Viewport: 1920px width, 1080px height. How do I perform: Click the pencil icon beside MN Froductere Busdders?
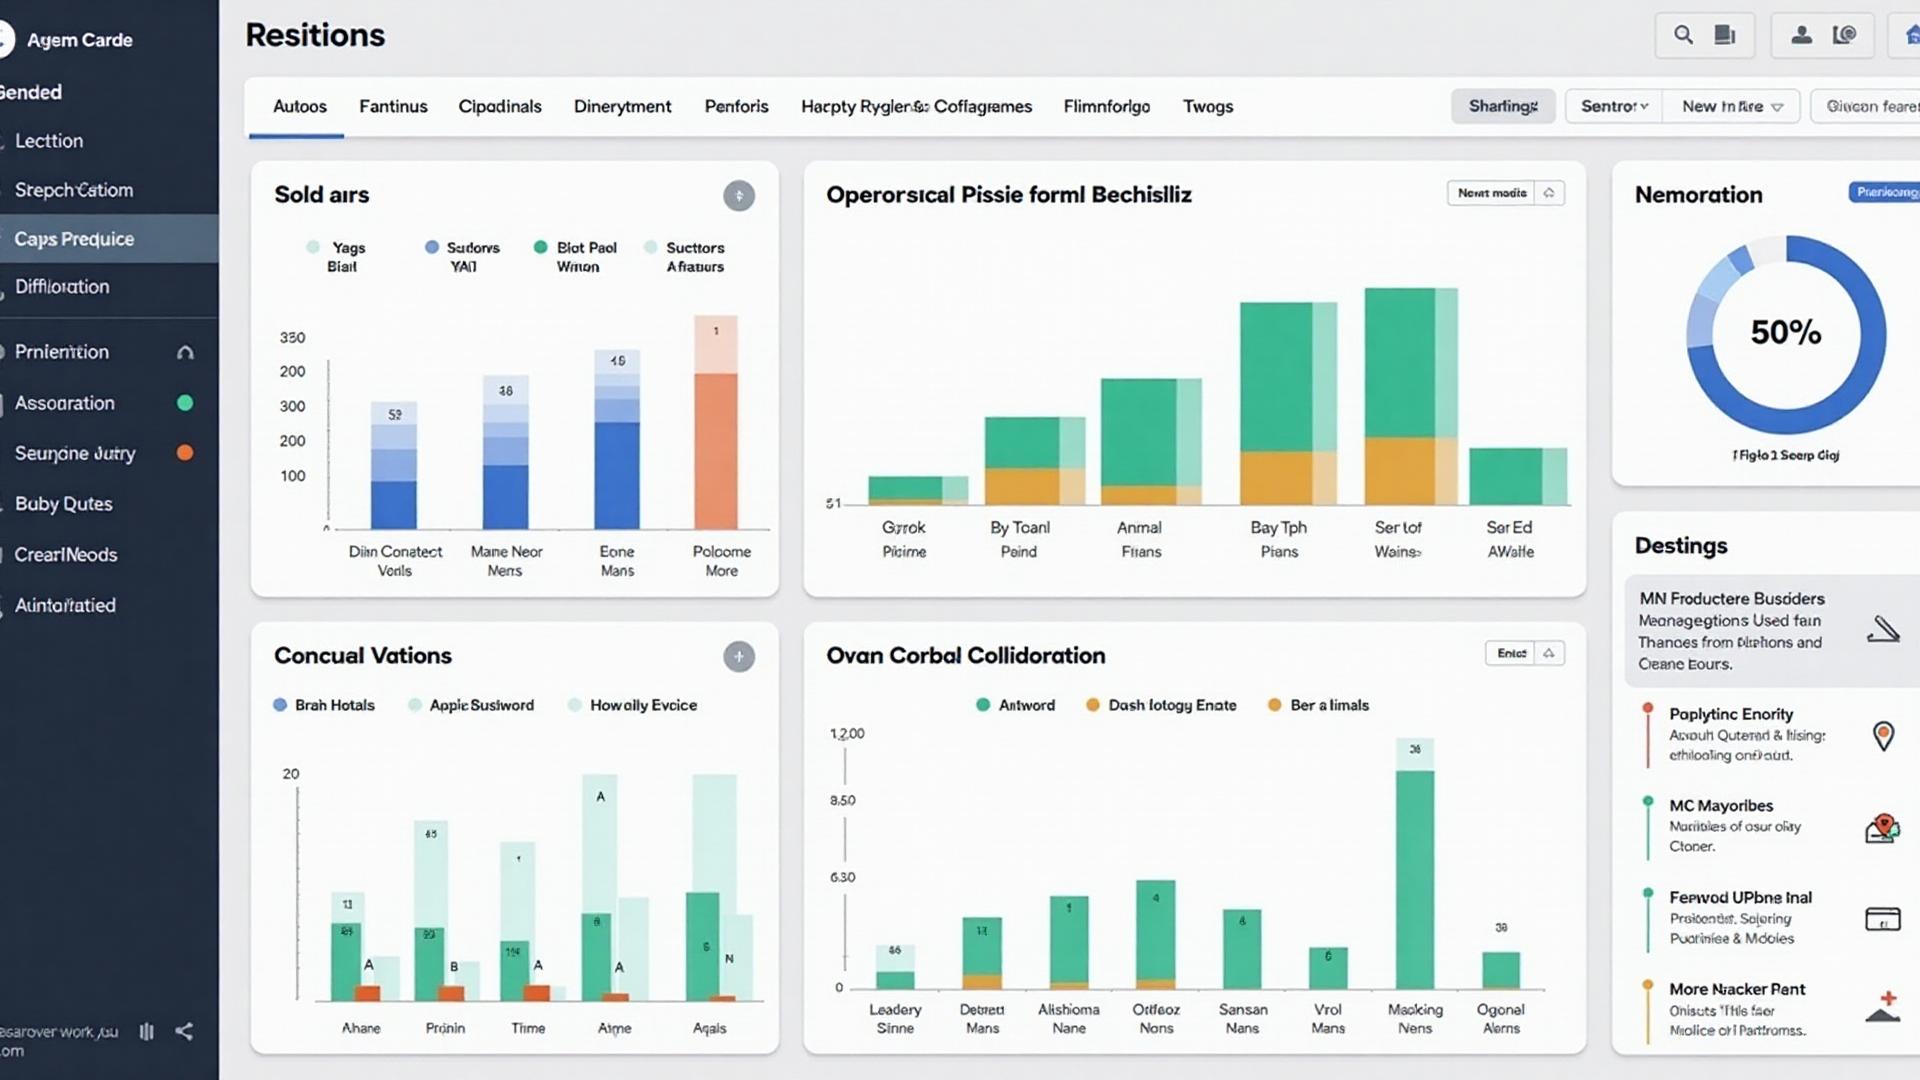(x=1882, y=629)
